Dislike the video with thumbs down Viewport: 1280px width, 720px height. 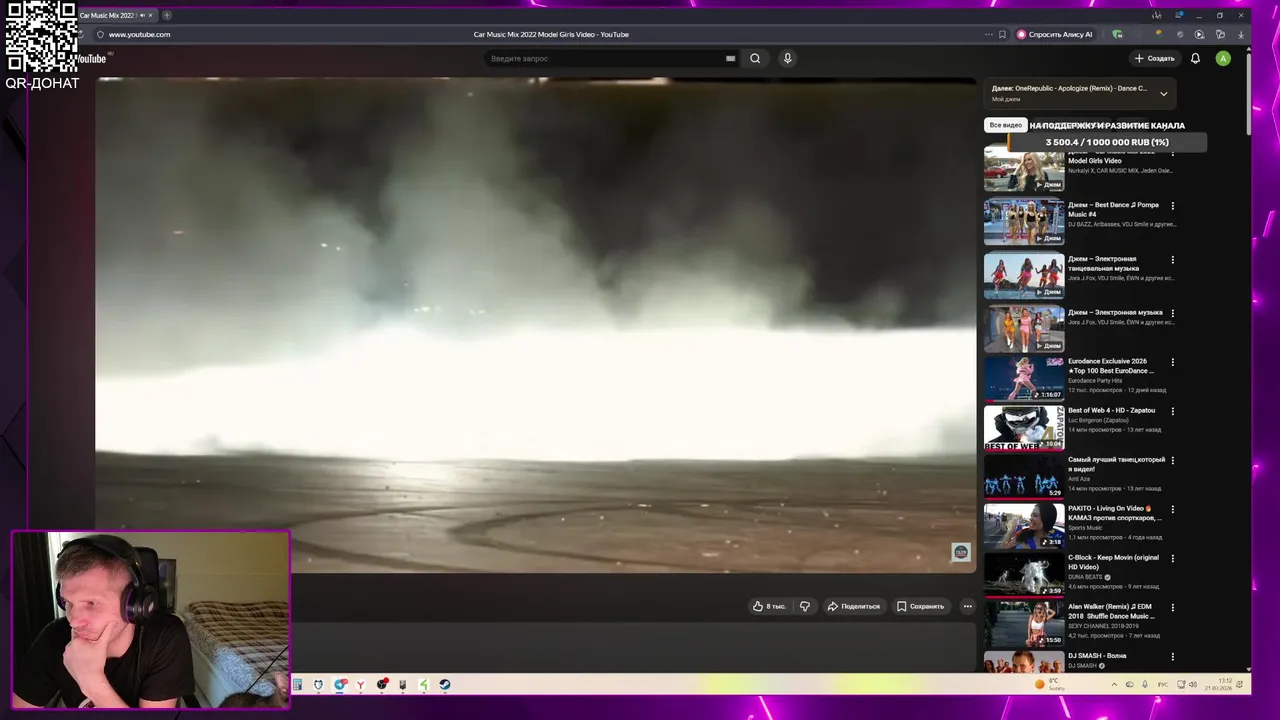pos(805,606)
